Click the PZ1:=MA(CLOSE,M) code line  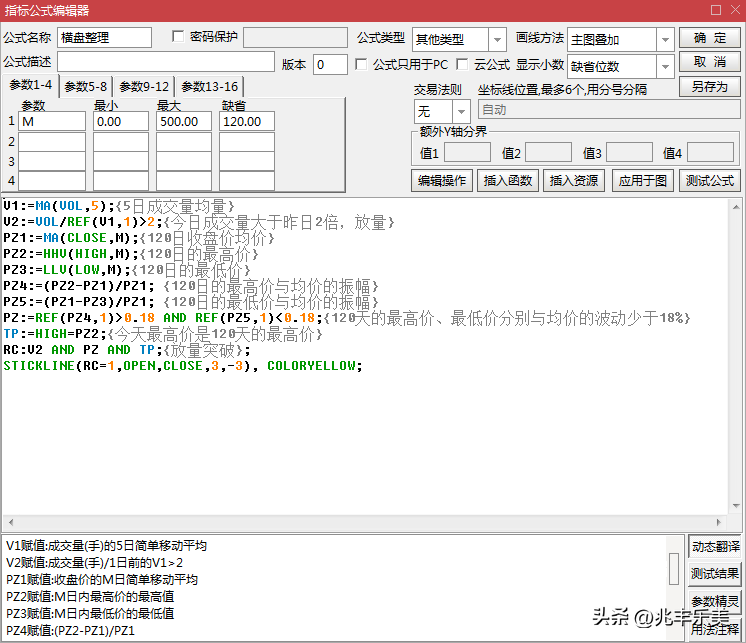coord(139,238)
